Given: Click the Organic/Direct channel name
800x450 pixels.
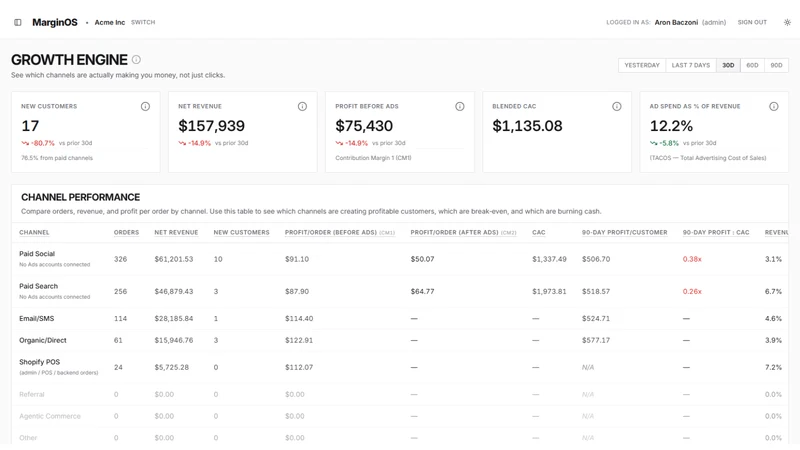Looking at the screenshot, I should click(43, 340).
